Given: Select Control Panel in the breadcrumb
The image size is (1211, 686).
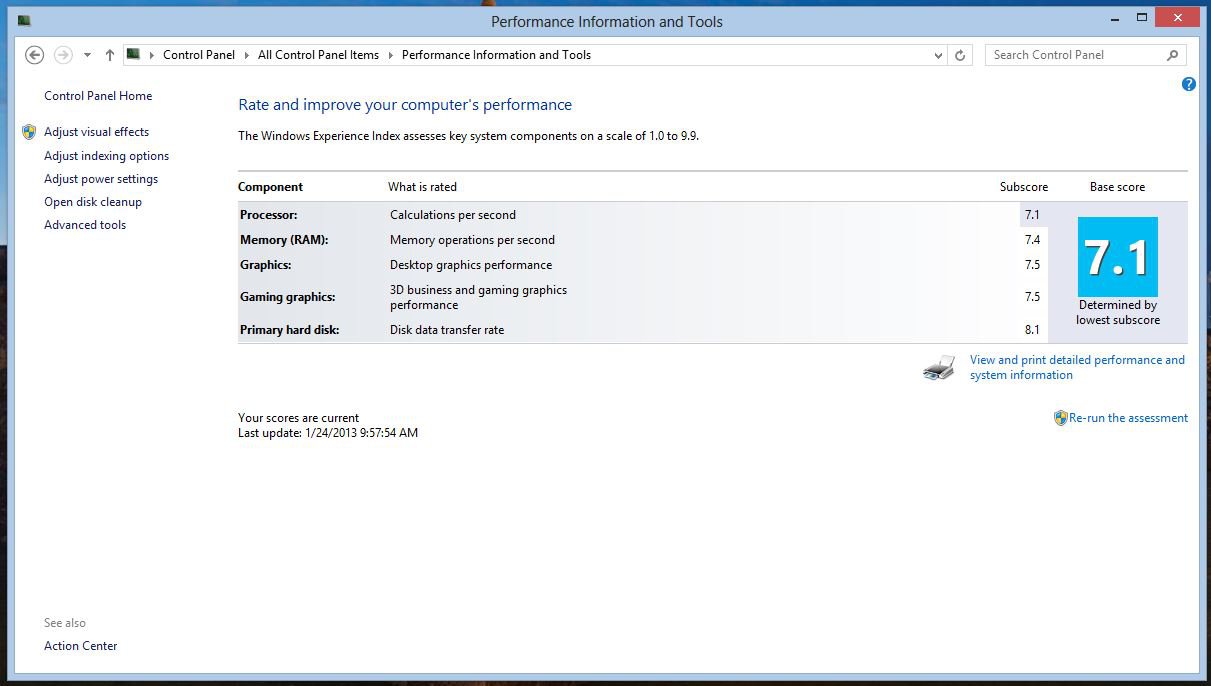Looking at the screenshot, I should point(199,55).
